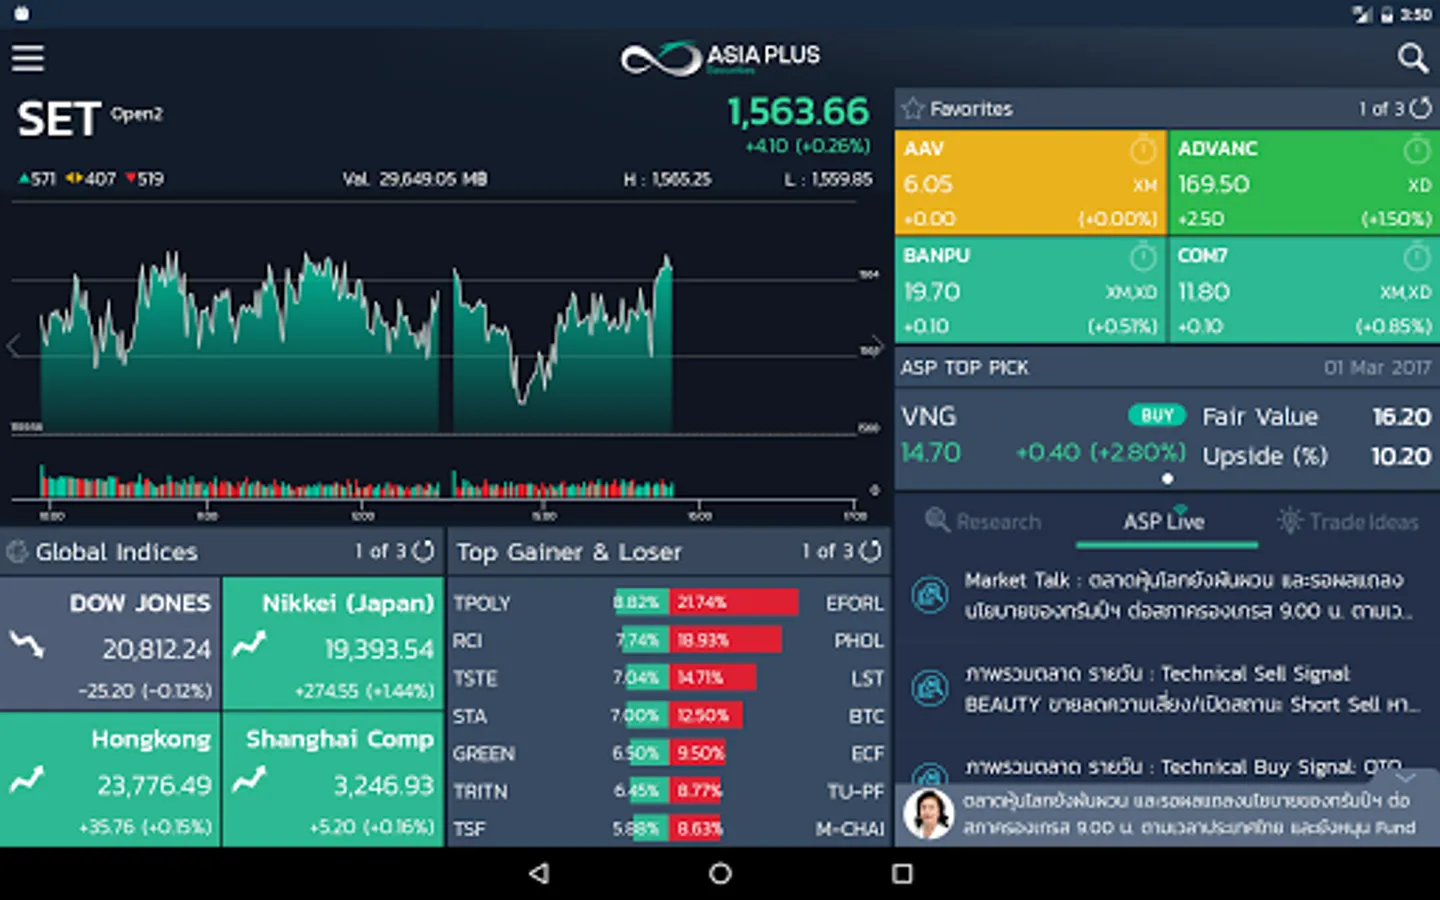Tap the Shanghai Comp uptrend icon
The height and width of the screenshot is (900, 1440).
tap(249, 779)
